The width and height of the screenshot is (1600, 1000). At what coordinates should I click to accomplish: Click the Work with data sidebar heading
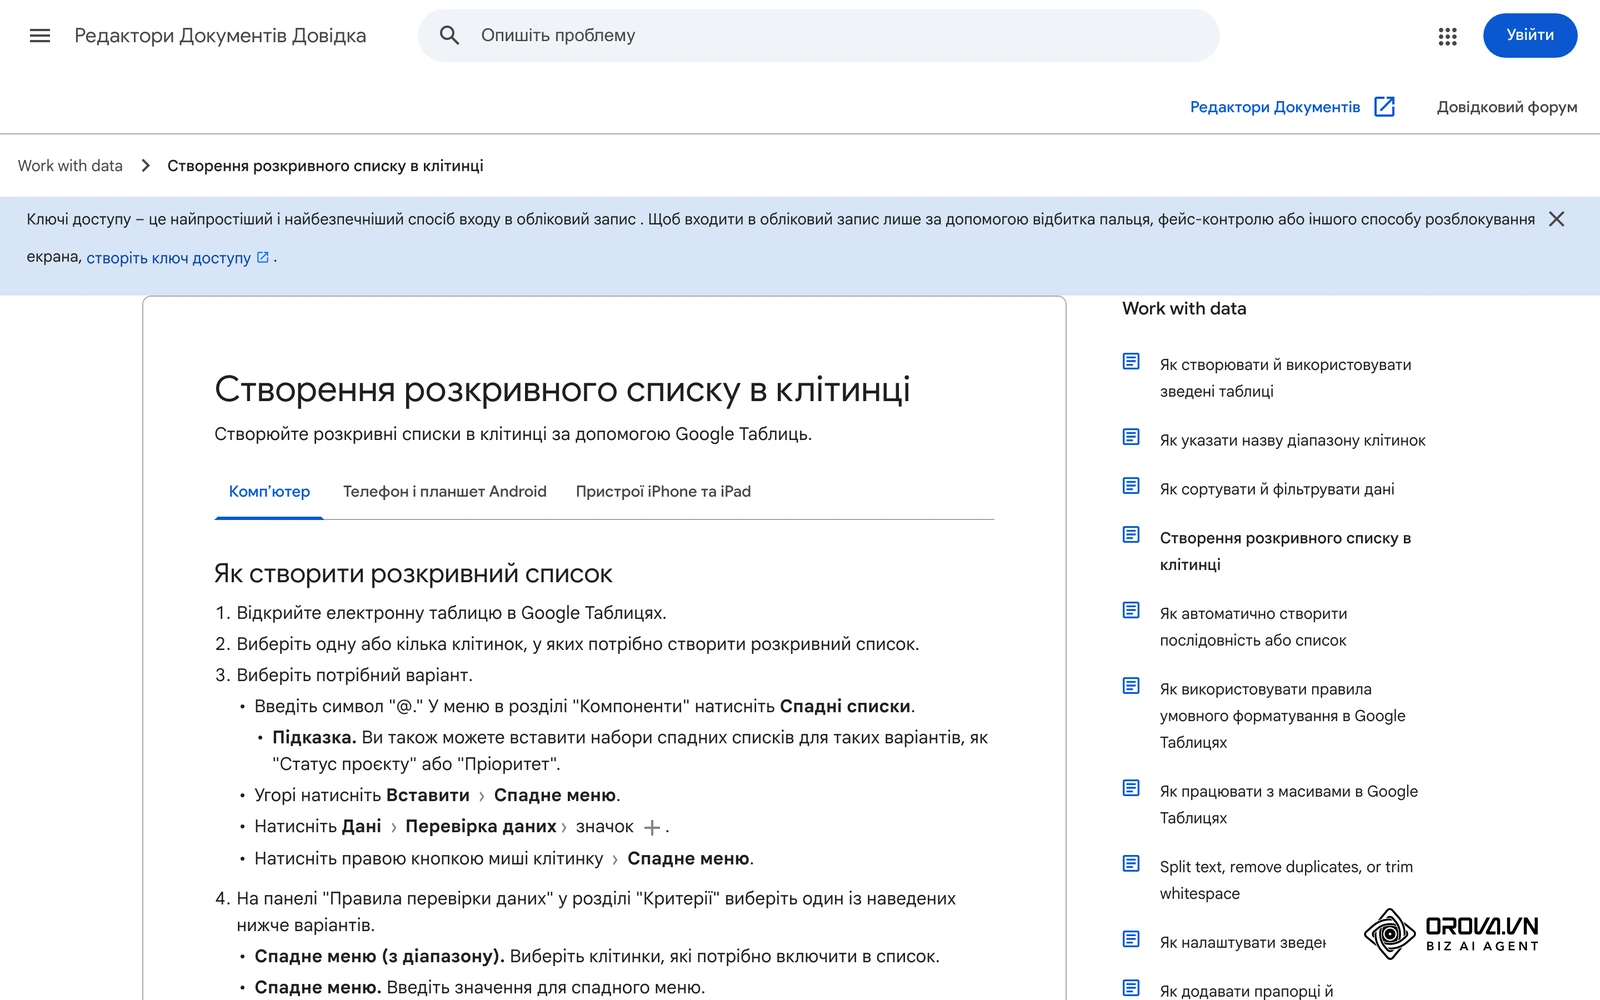pyautogui.click(x=1184, y=309)
